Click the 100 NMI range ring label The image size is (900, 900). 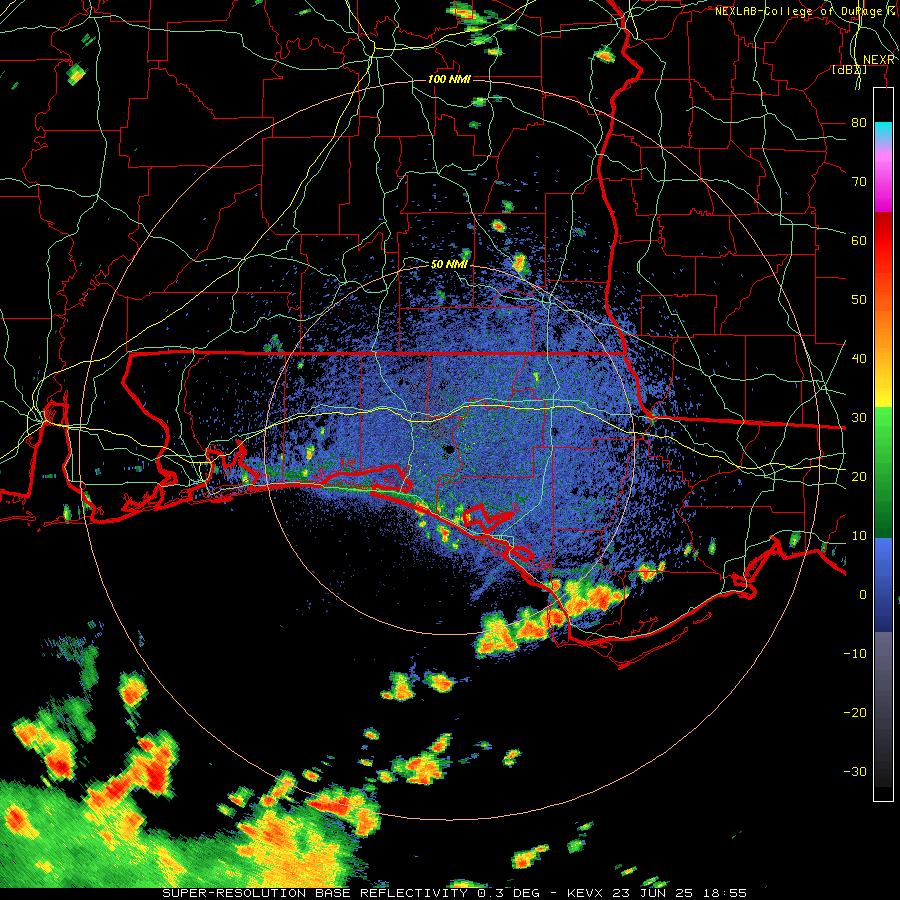pos(449,79)
